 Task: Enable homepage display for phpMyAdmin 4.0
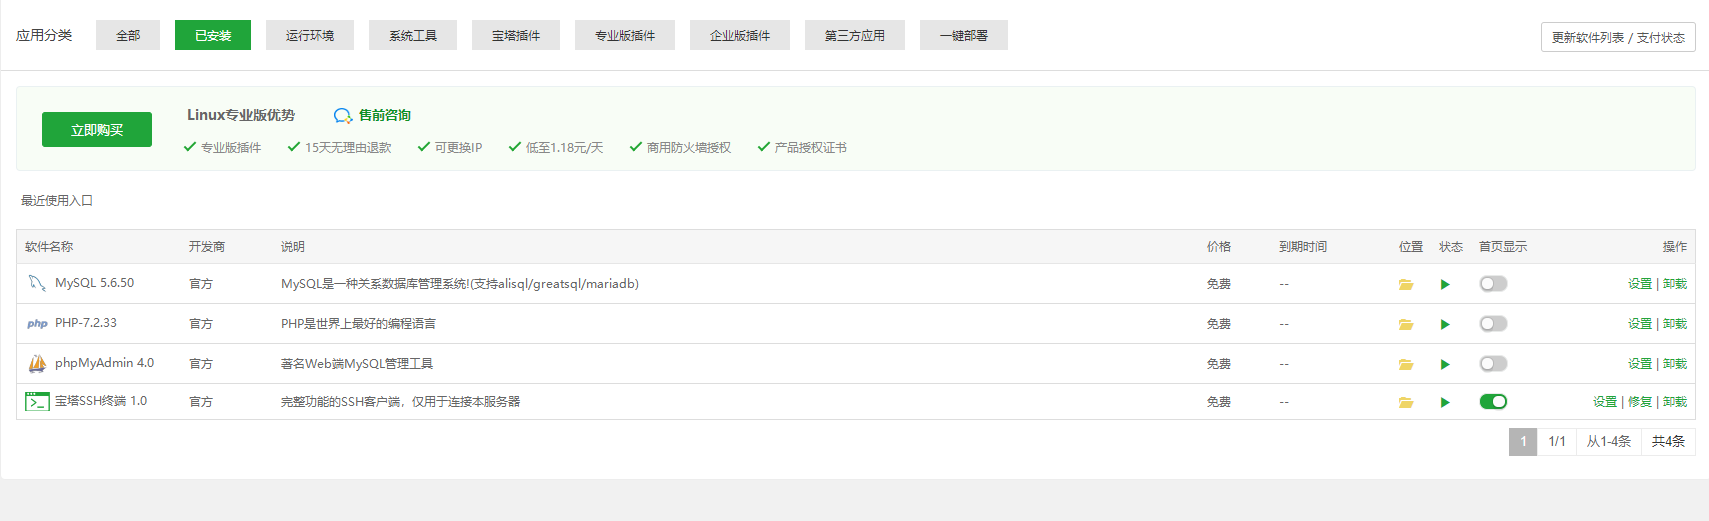[1493, 364]
